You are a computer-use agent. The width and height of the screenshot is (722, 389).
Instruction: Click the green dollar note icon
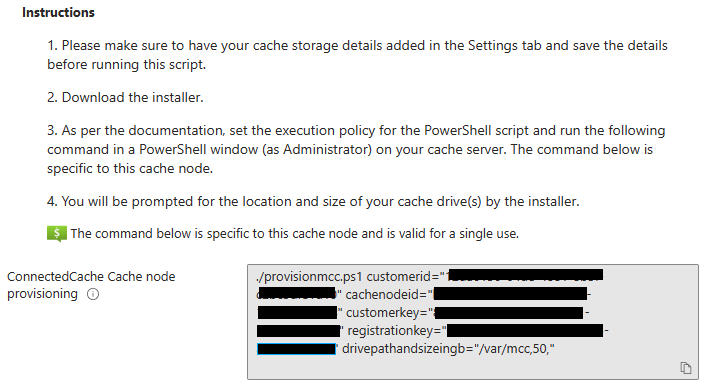[57, 234]
